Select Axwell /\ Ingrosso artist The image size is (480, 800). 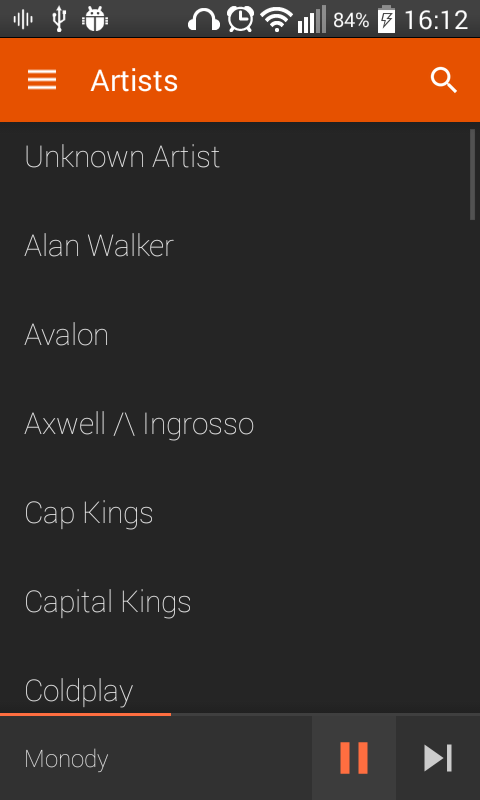240,423
